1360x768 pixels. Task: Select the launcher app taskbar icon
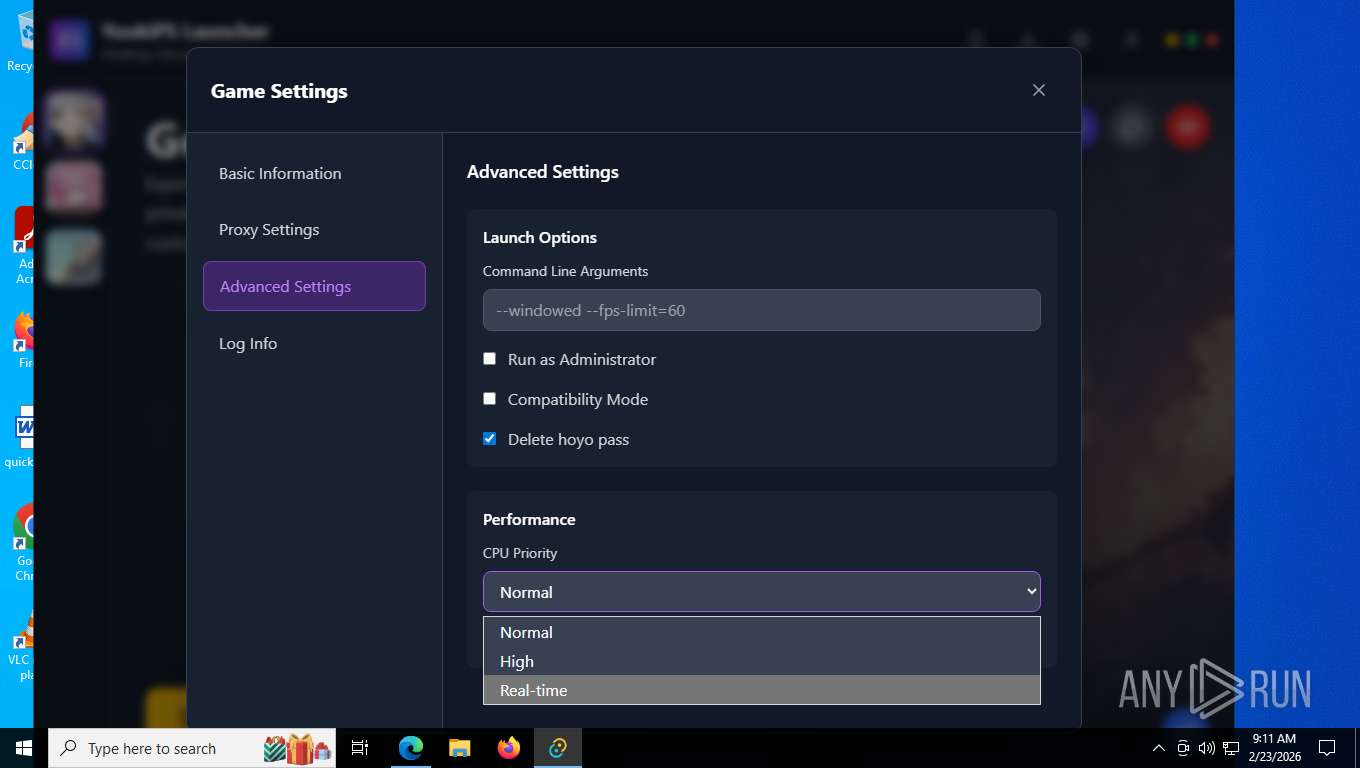pos(557,748)
